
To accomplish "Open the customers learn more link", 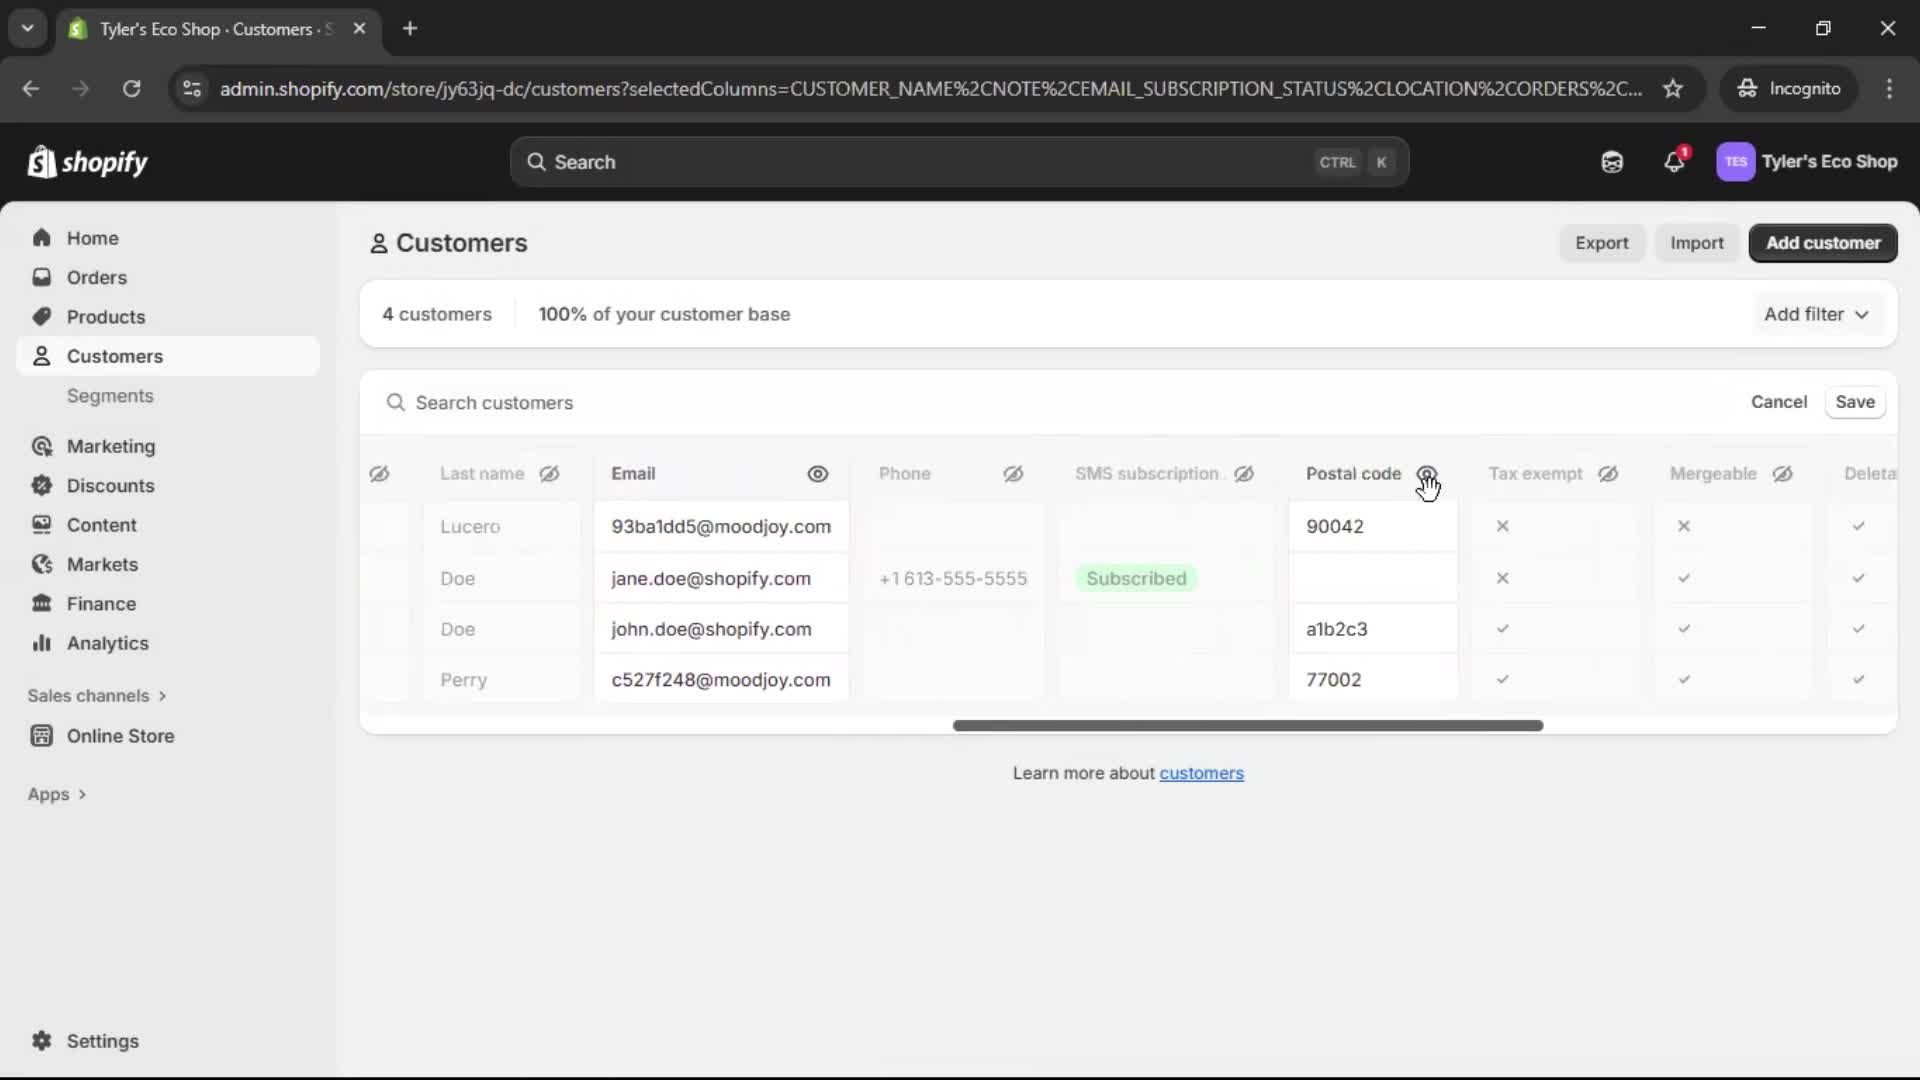I will click(x=1202, y=773).
